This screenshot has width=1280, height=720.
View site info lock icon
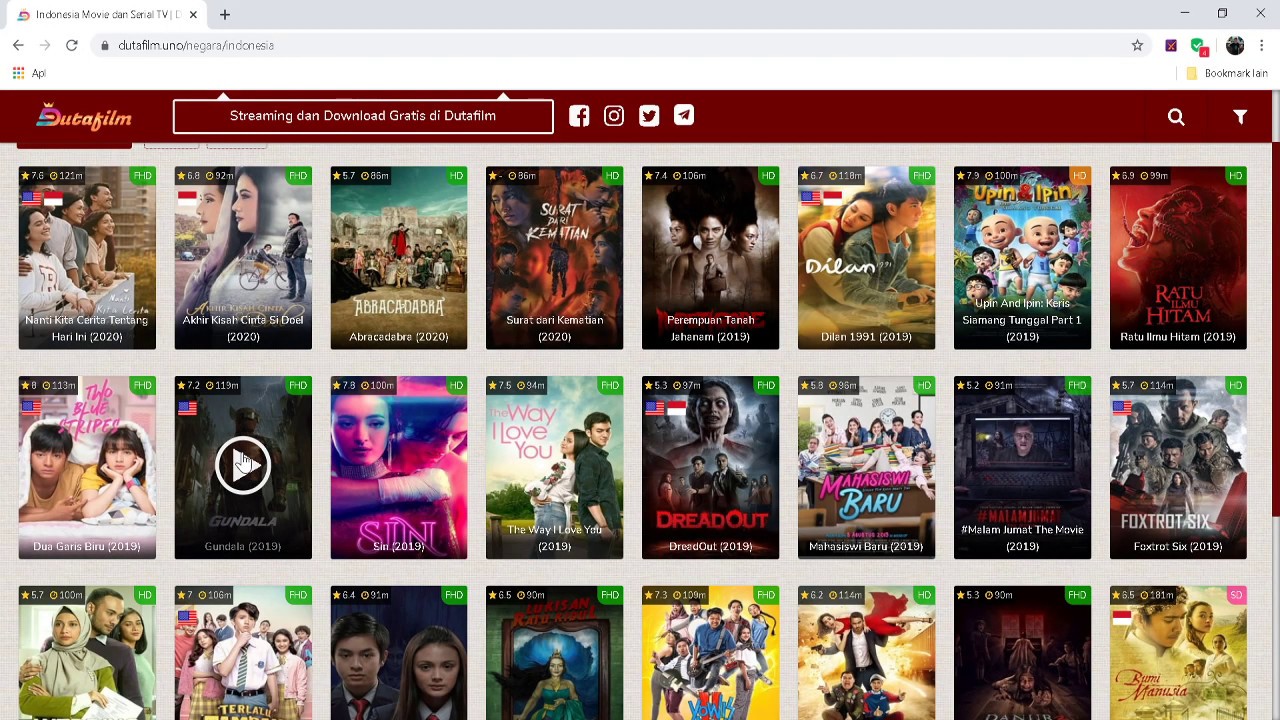tap(105, 45)
